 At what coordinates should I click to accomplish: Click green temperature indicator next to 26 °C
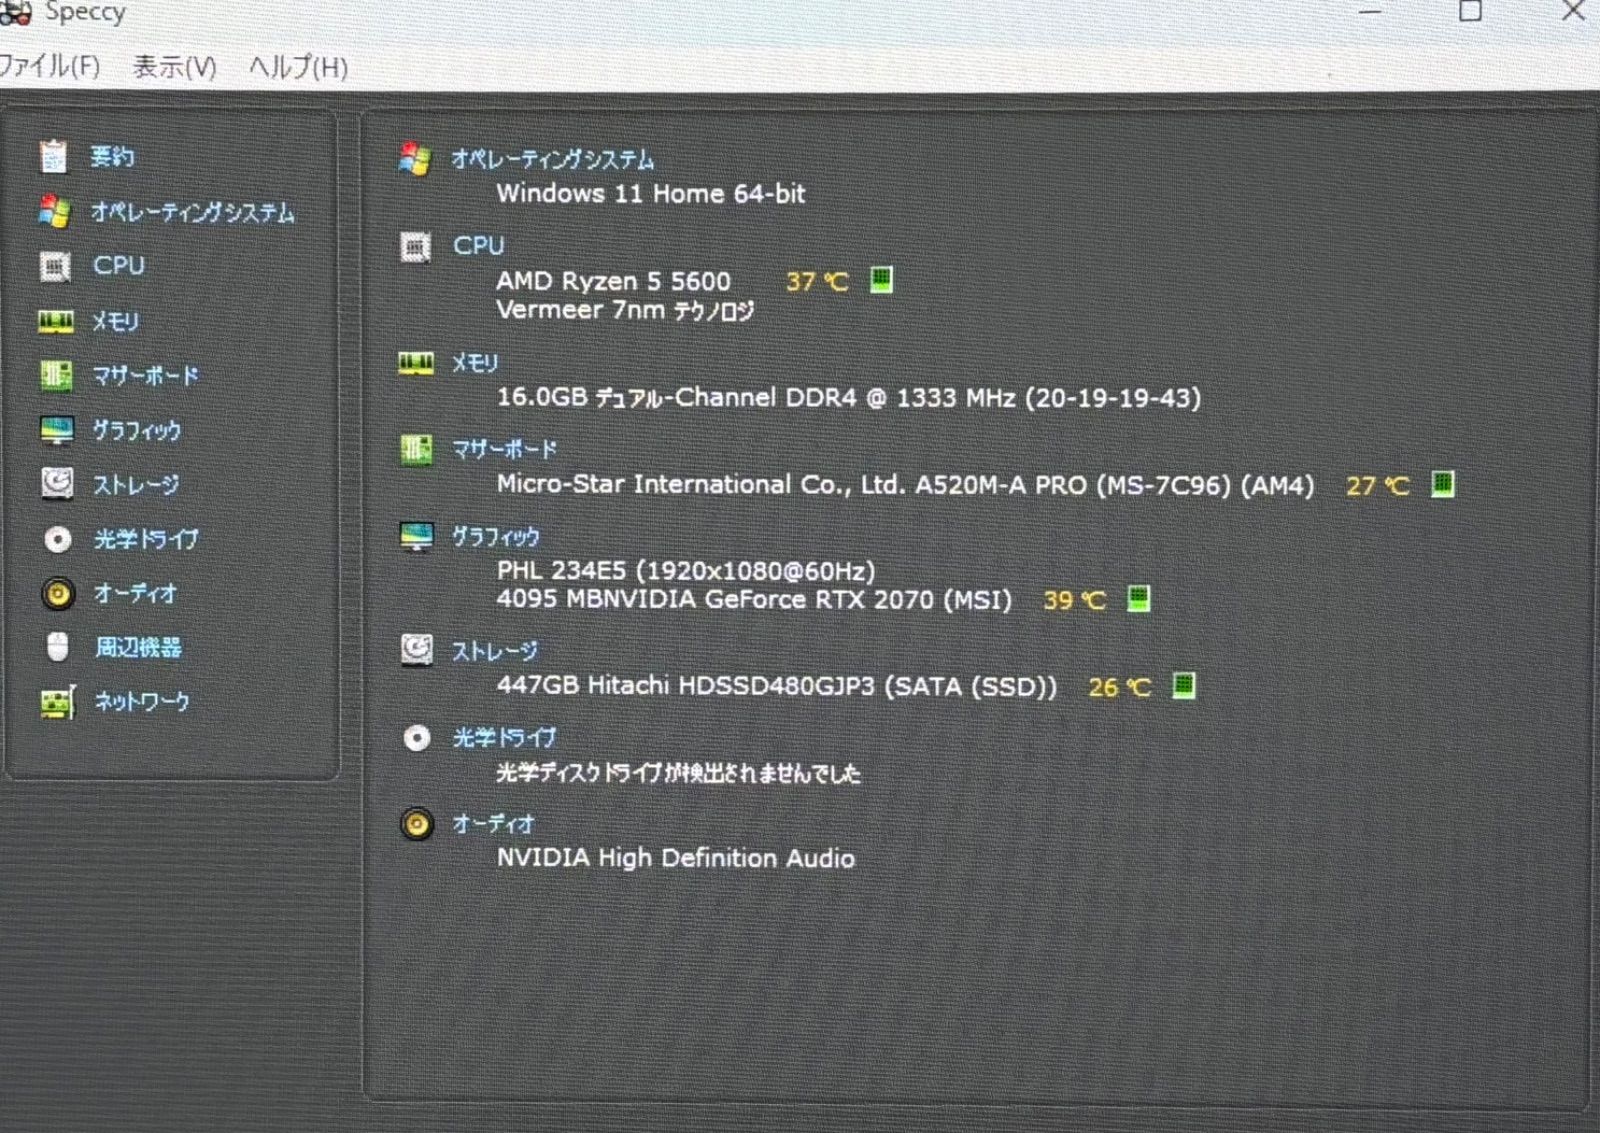point(1183,685)
